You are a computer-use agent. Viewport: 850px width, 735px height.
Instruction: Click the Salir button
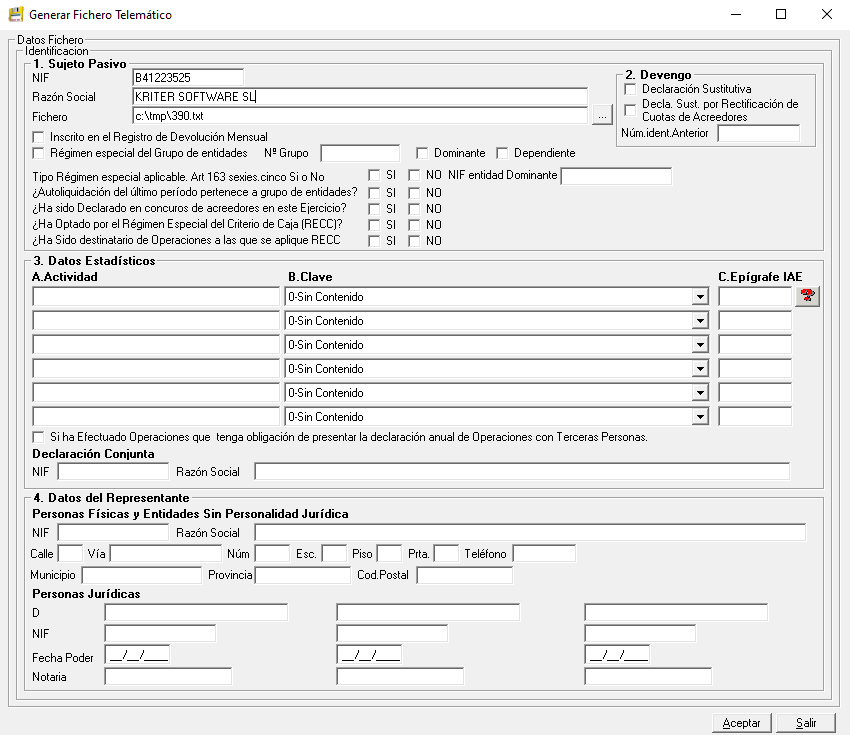806,723
